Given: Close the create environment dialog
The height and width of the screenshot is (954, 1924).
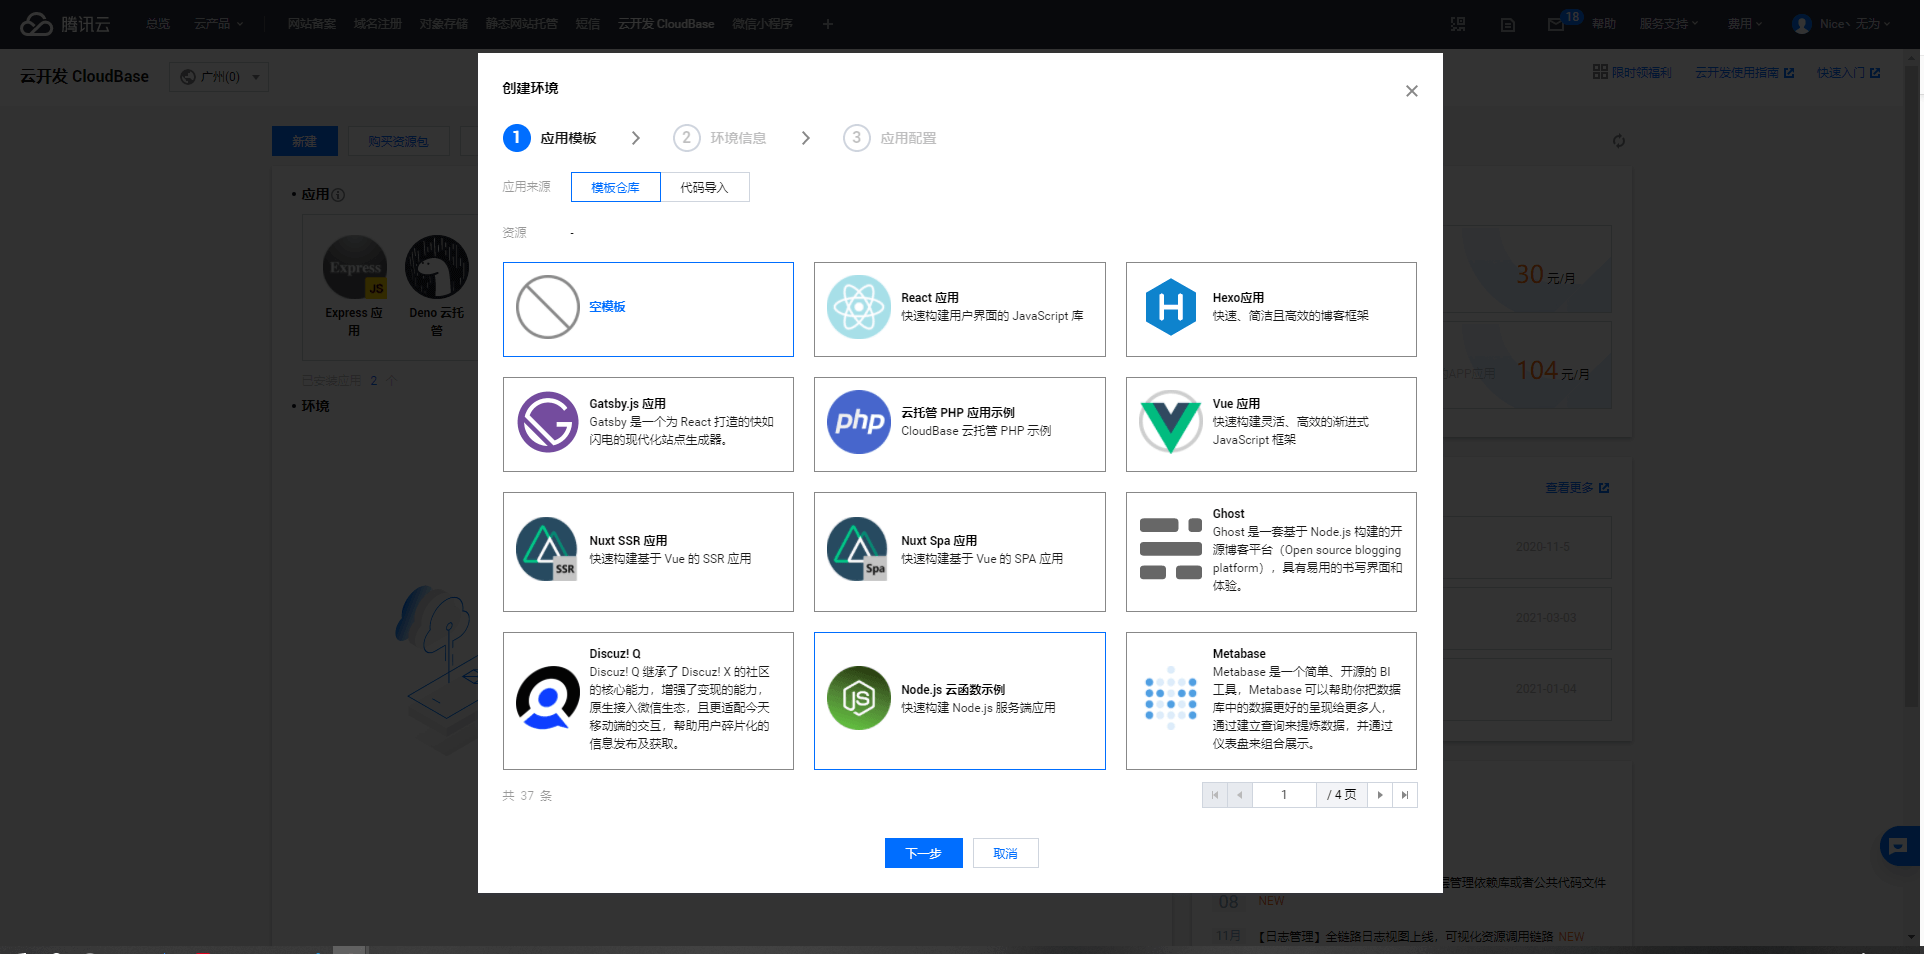Looking at the screenshot, I should pyautogui.click(x=1411, y=91).
